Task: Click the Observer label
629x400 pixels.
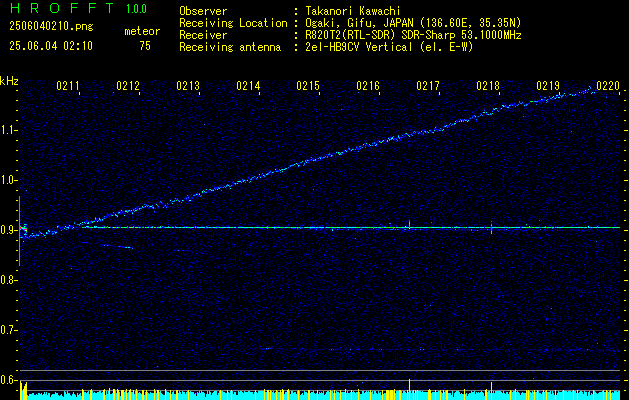Action: point(203,11)
